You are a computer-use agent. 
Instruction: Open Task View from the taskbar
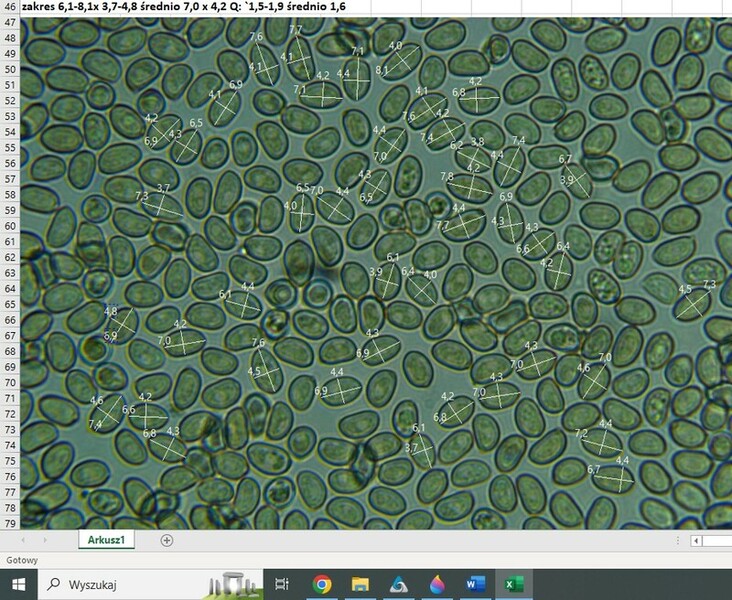click(x=282, y=584)
